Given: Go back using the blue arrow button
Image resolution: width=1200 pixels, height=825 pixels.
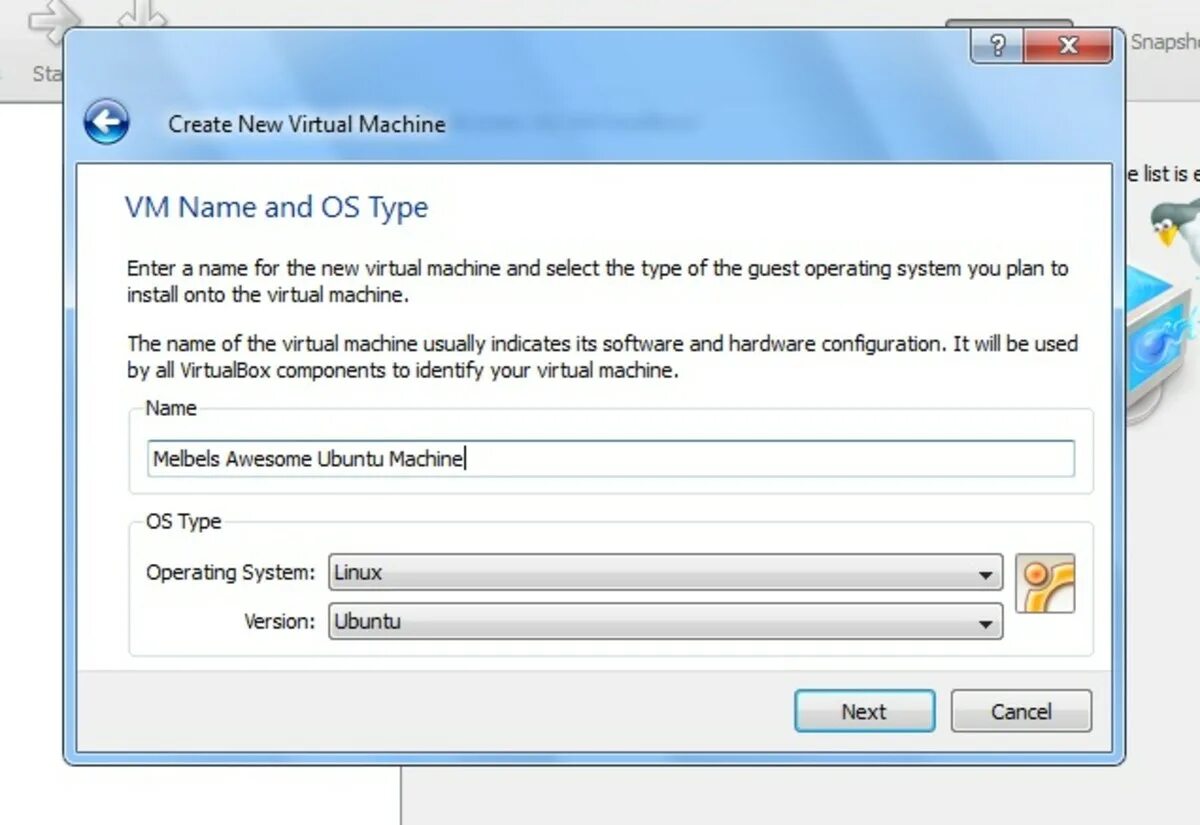Looking at the screenshot, I should [x=106, y=123].
